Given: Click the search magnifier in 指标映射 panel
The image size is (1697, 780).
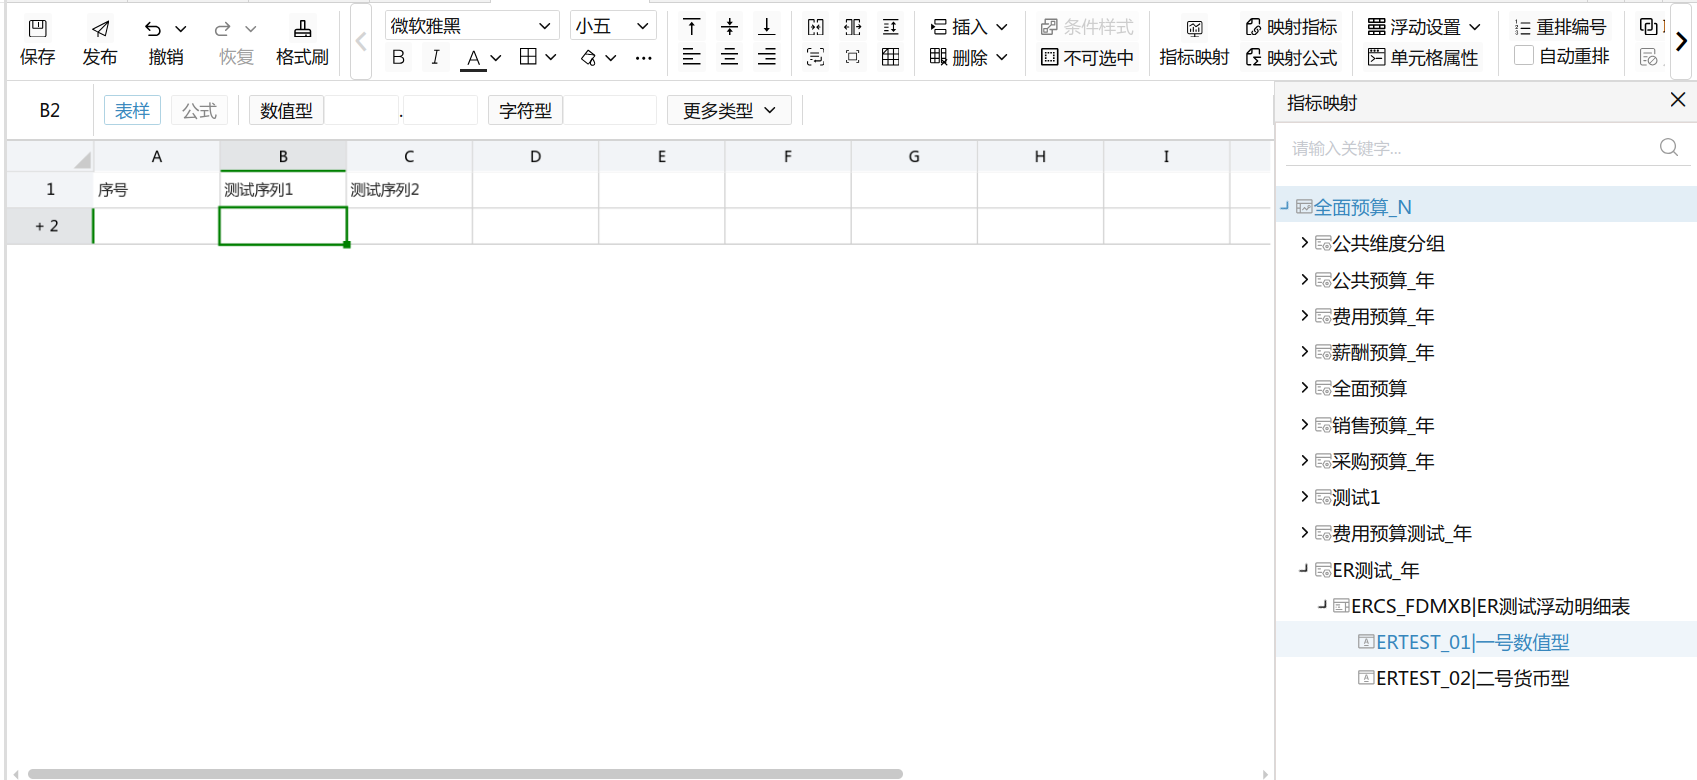Looking at the screenshot, I should click(1668, 148).
